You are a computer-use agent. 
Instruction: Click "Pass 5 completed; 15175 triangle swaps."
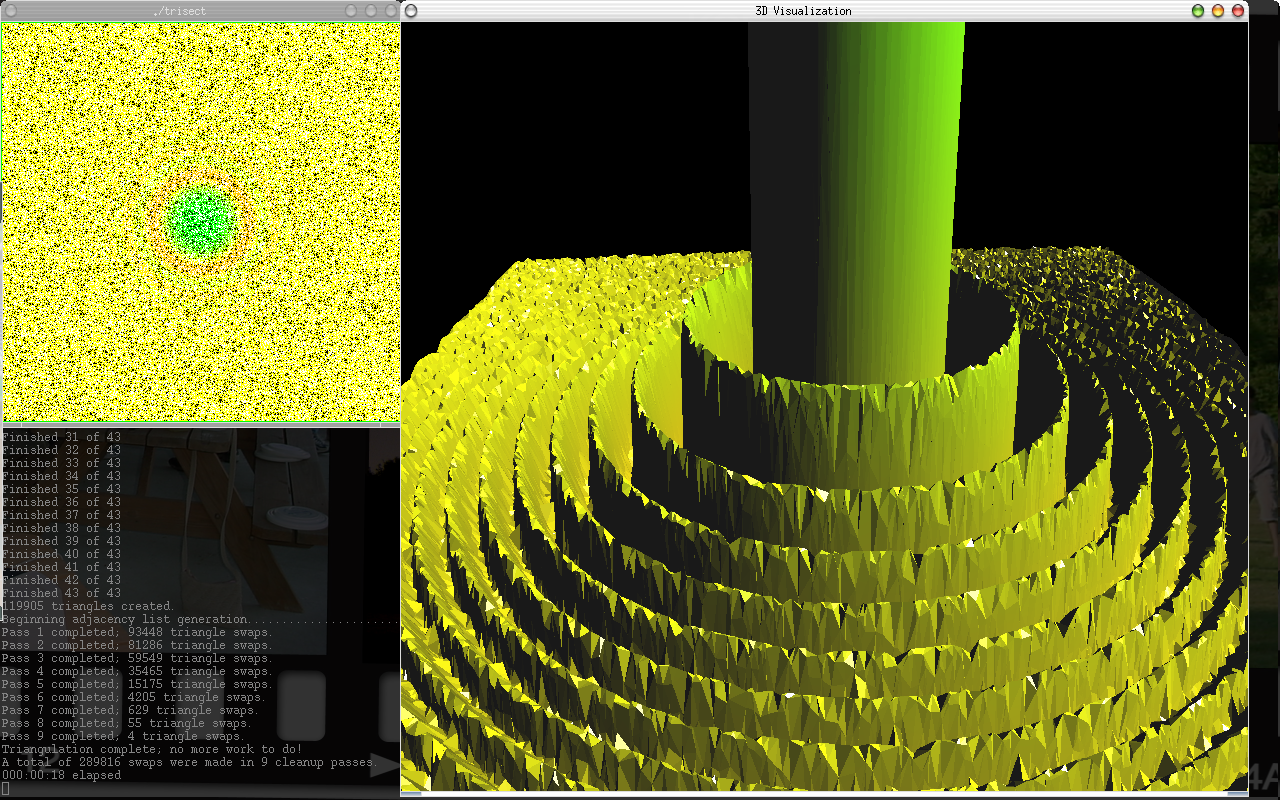[x=137, y=684]
